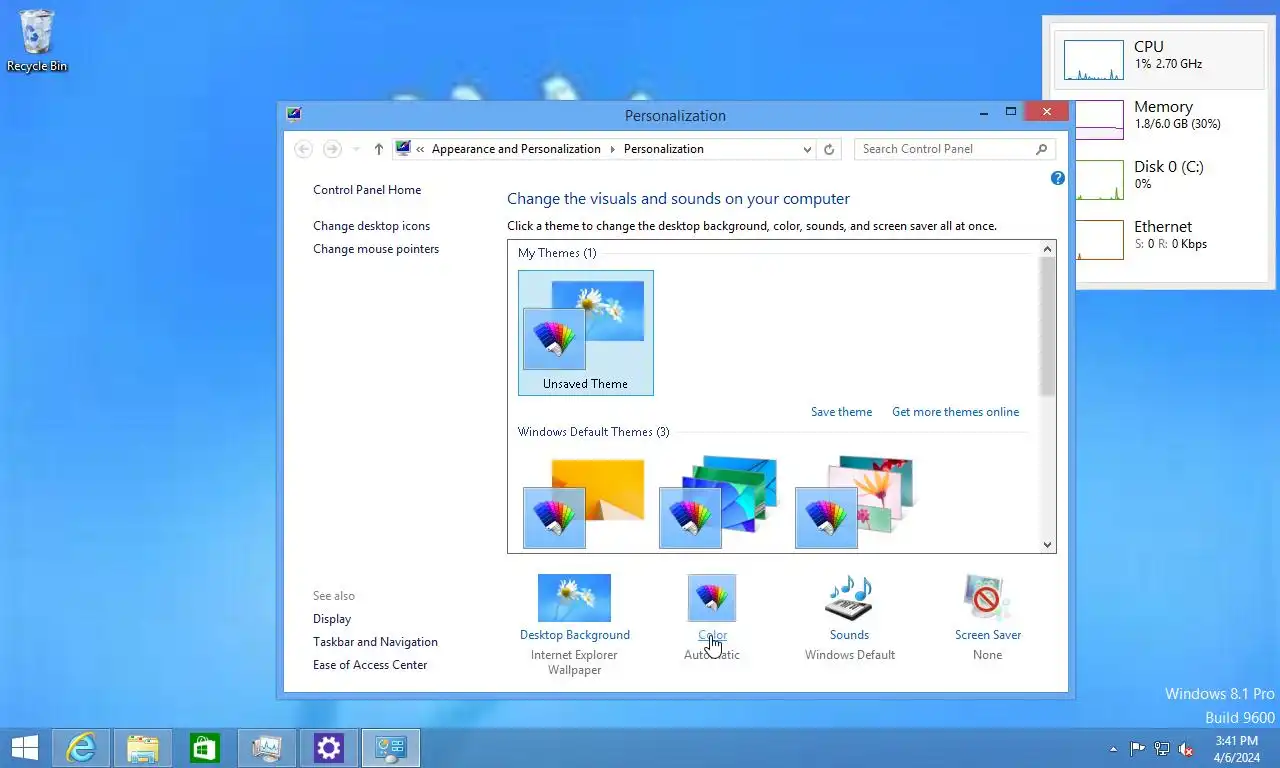Go up one level with Up arrow
Image resolution: width=1280 pixels, height=768 pixels.
tap(378, 149)
